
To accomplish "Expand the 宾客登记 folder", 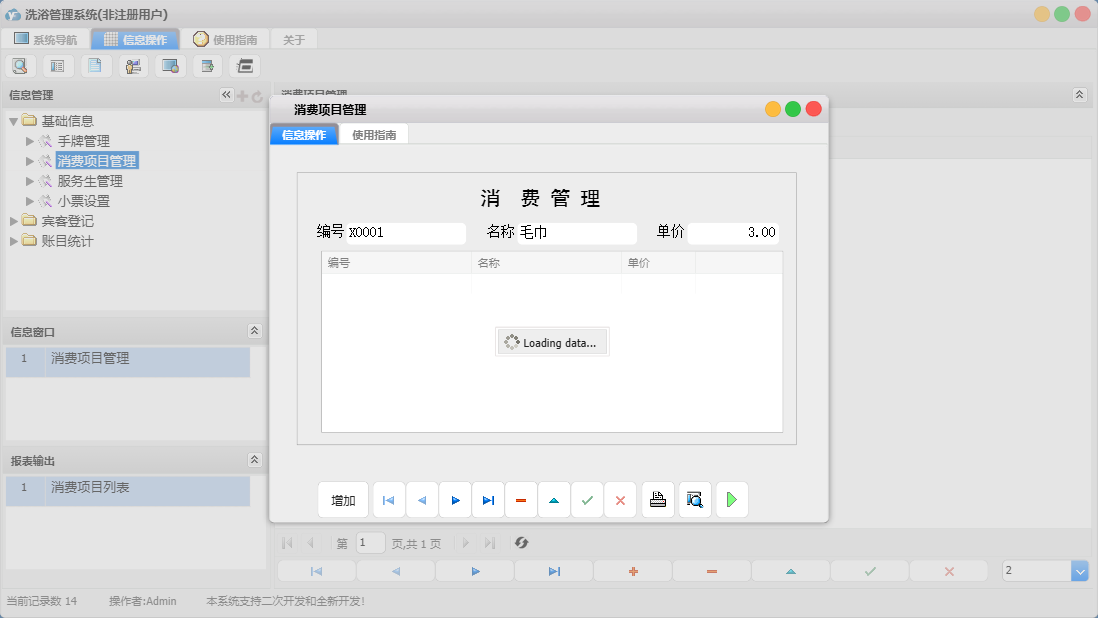I will tap(14, 220).
